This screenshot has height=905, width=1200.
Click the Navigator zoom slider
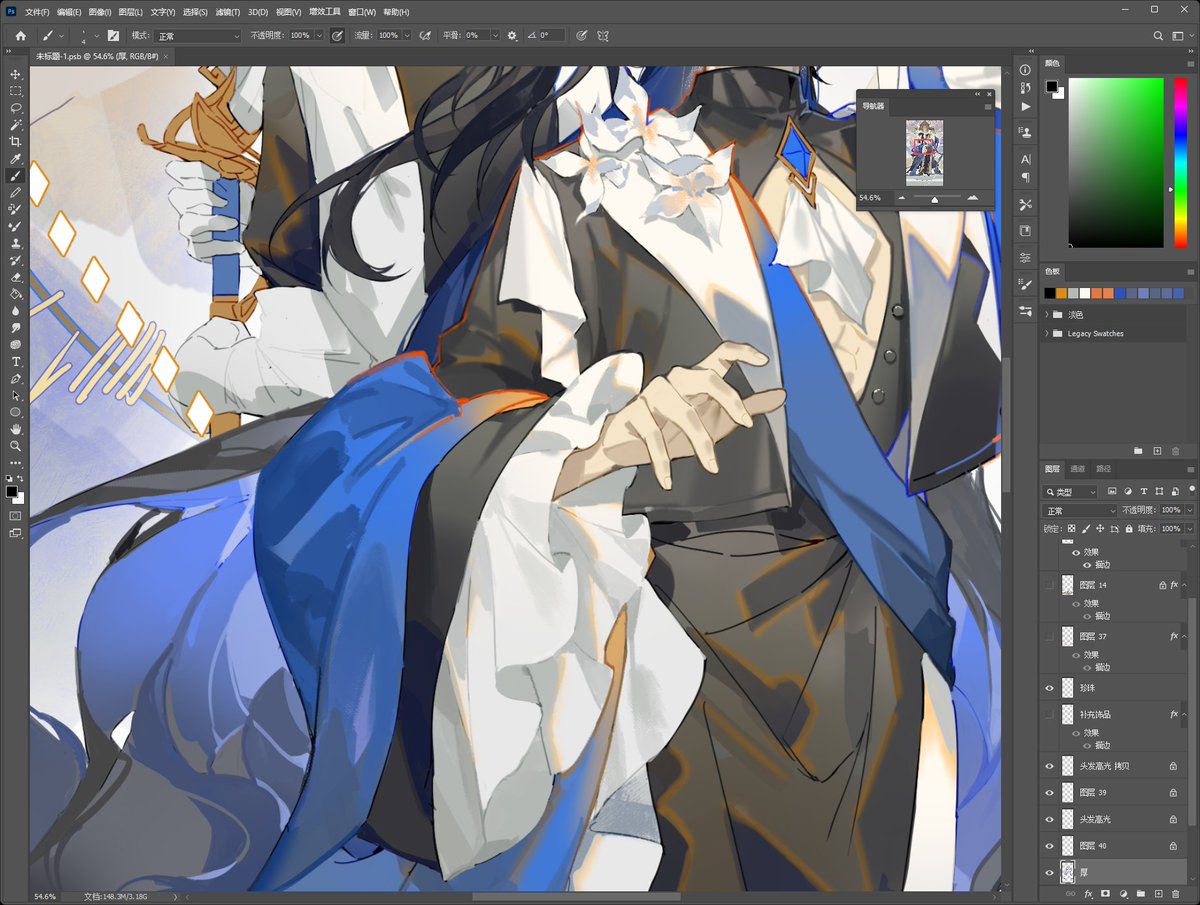(x=935, y=198)
